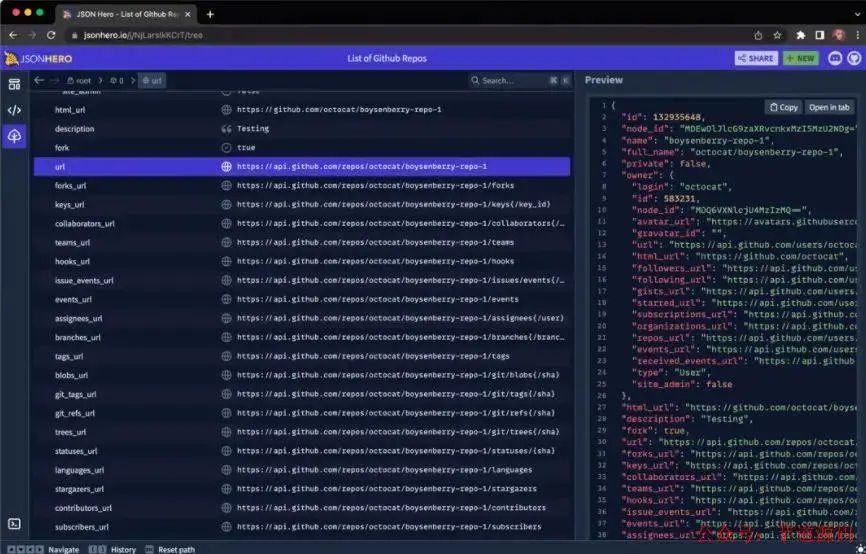
Task: Click the quote icon on description row
Action: point(226,129)
